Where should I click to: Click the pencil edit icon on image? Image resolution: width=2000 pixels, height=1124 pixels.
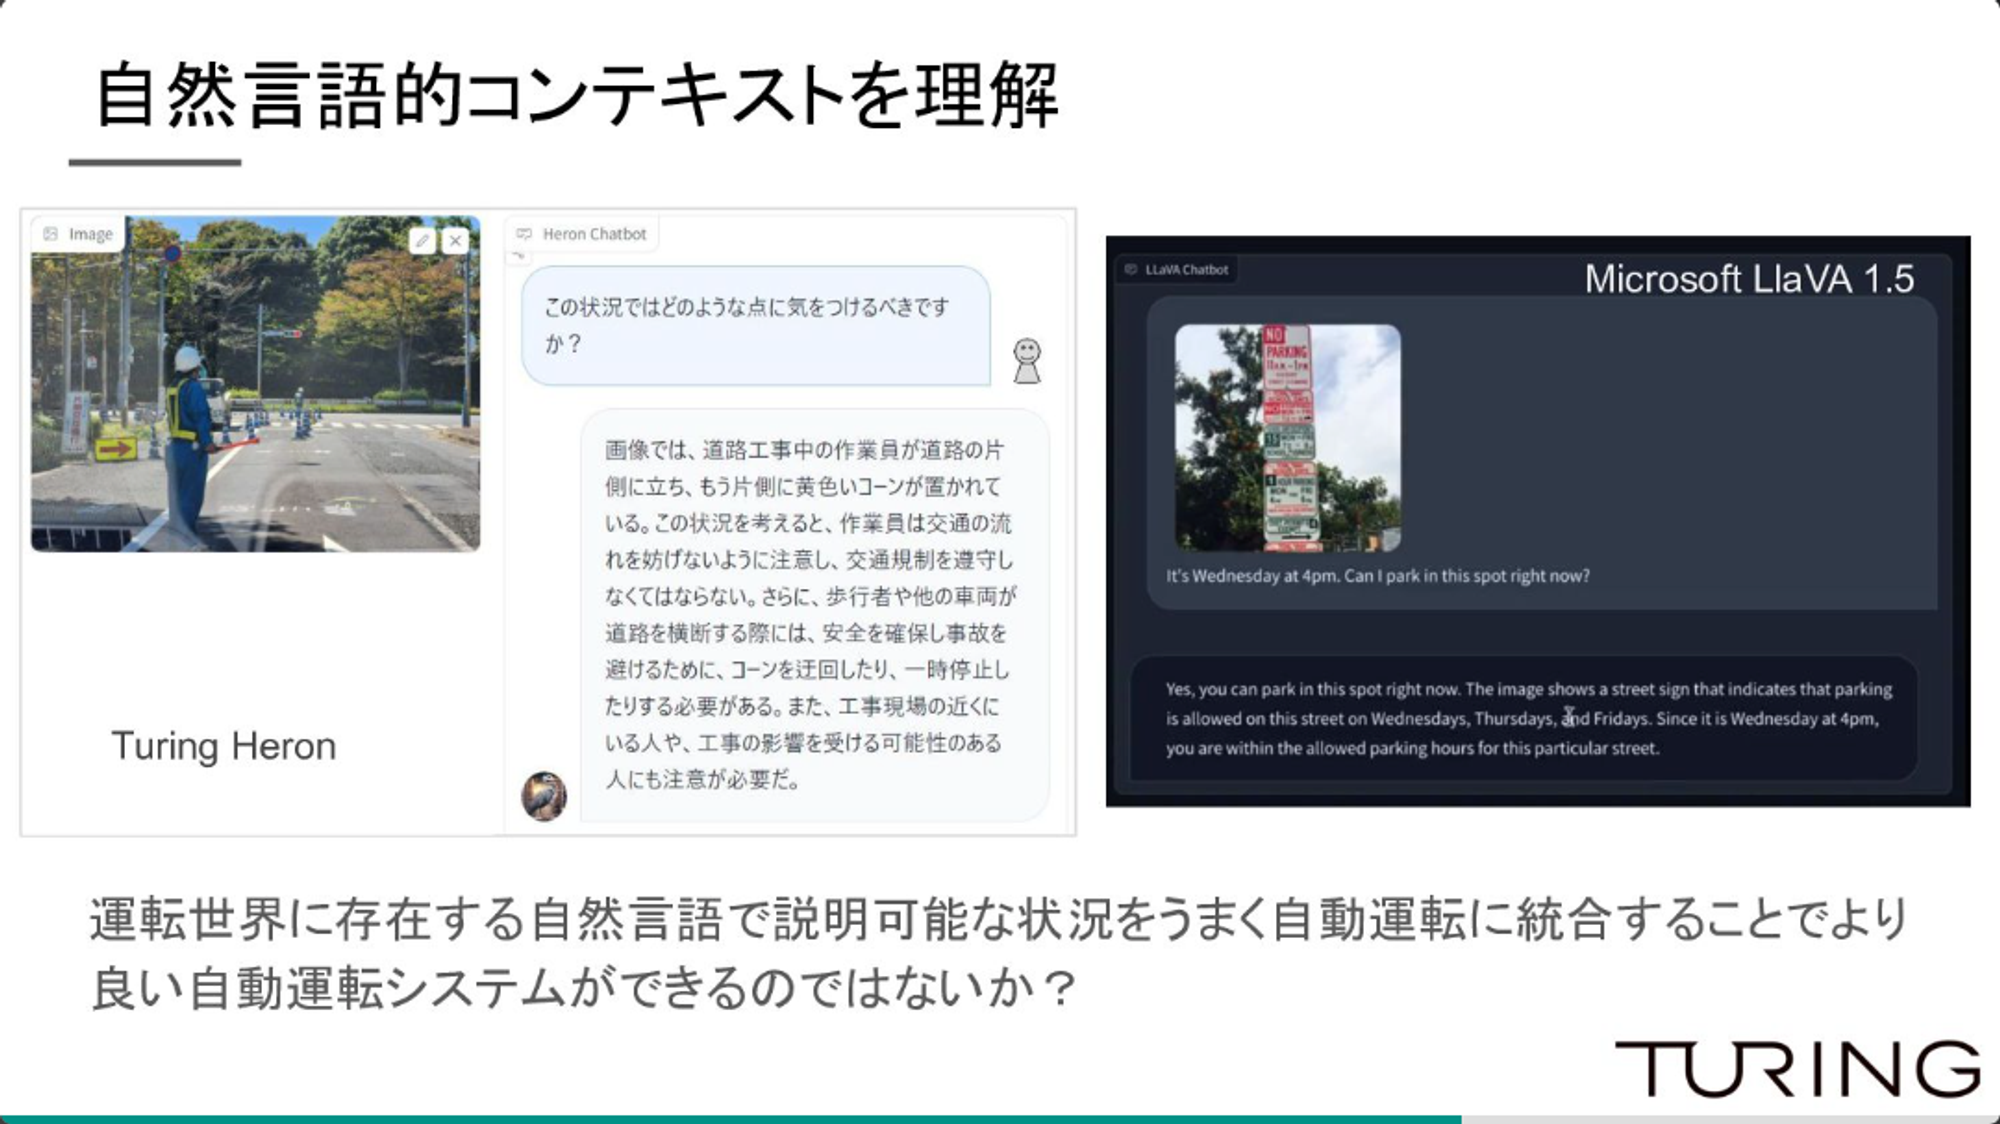click(x=422, y=240)
